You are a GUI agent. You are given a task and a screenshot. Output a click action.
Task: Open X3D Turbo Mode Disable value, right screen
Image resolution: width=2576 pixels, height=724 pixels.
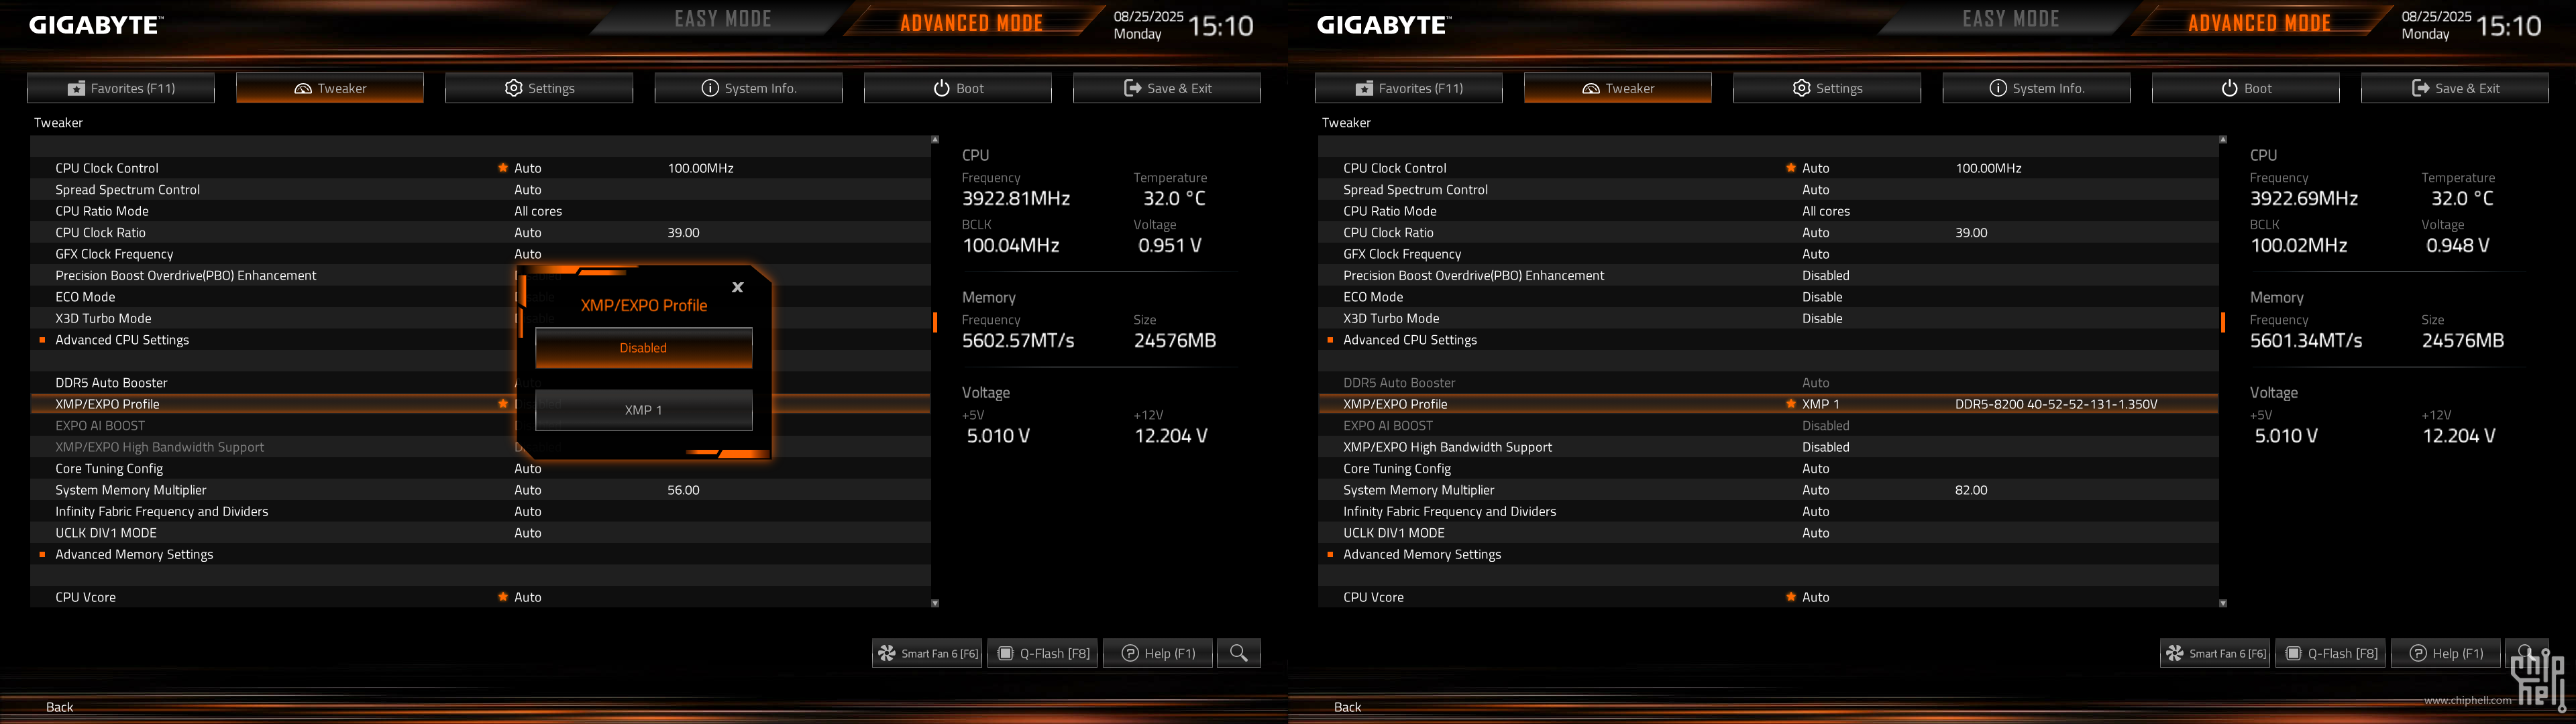click(1822, 318)
